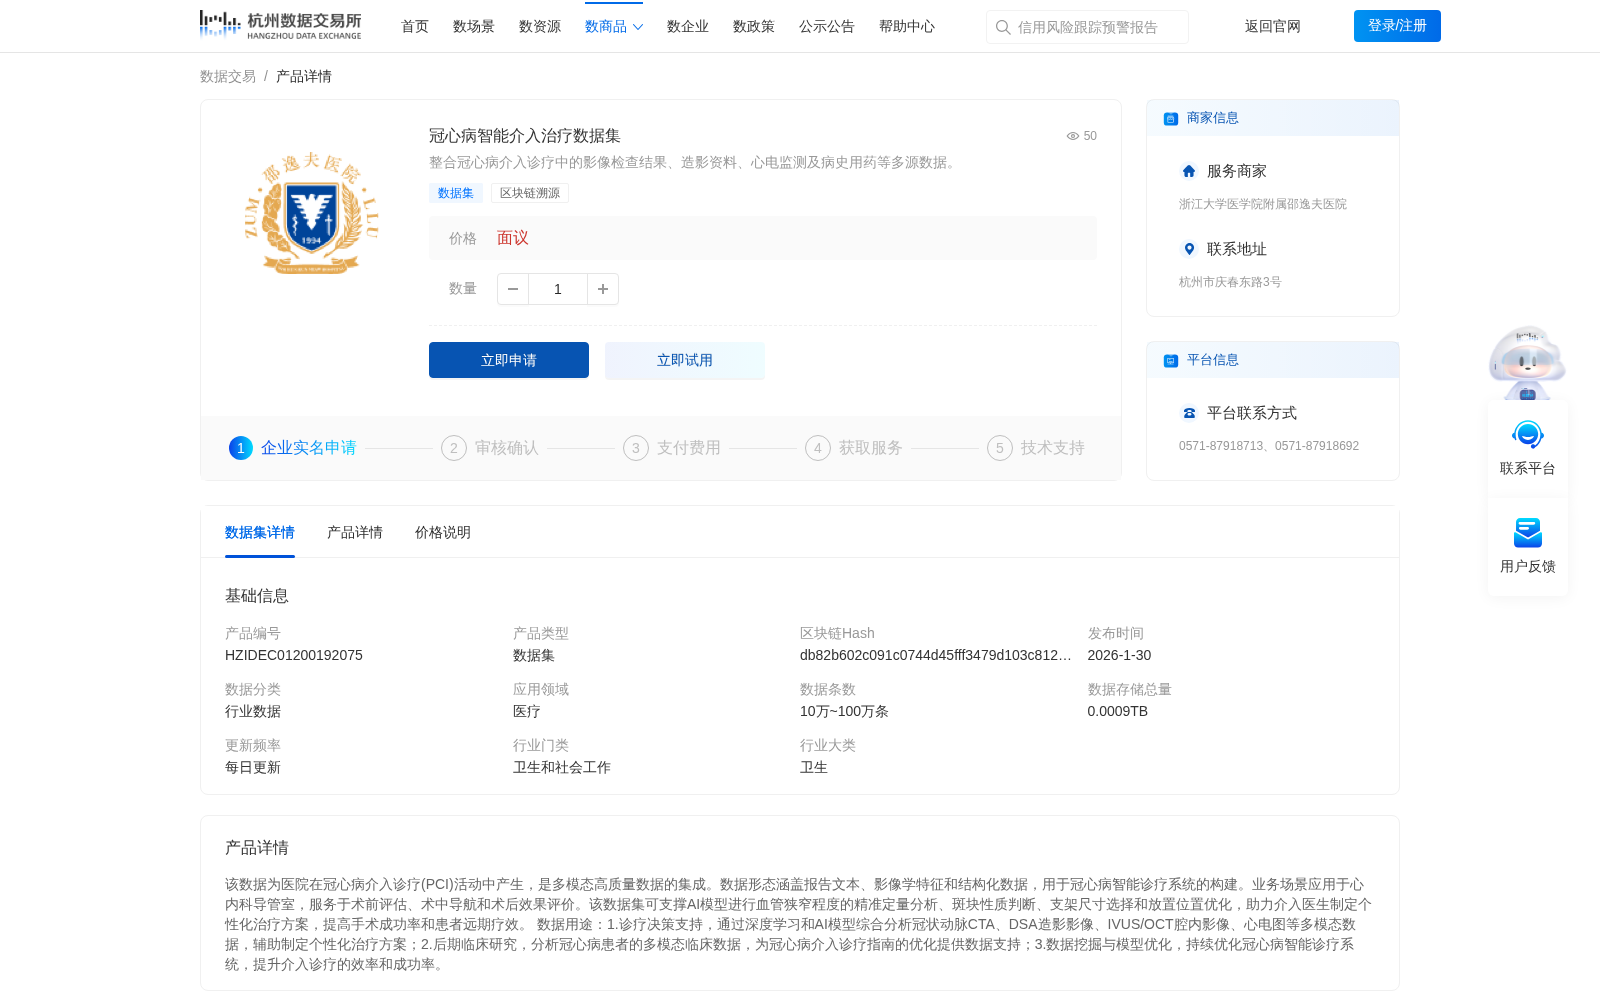1600x1000 pixels.
Task: Click the 登录/注册 button
Action: pos(1397,26)
